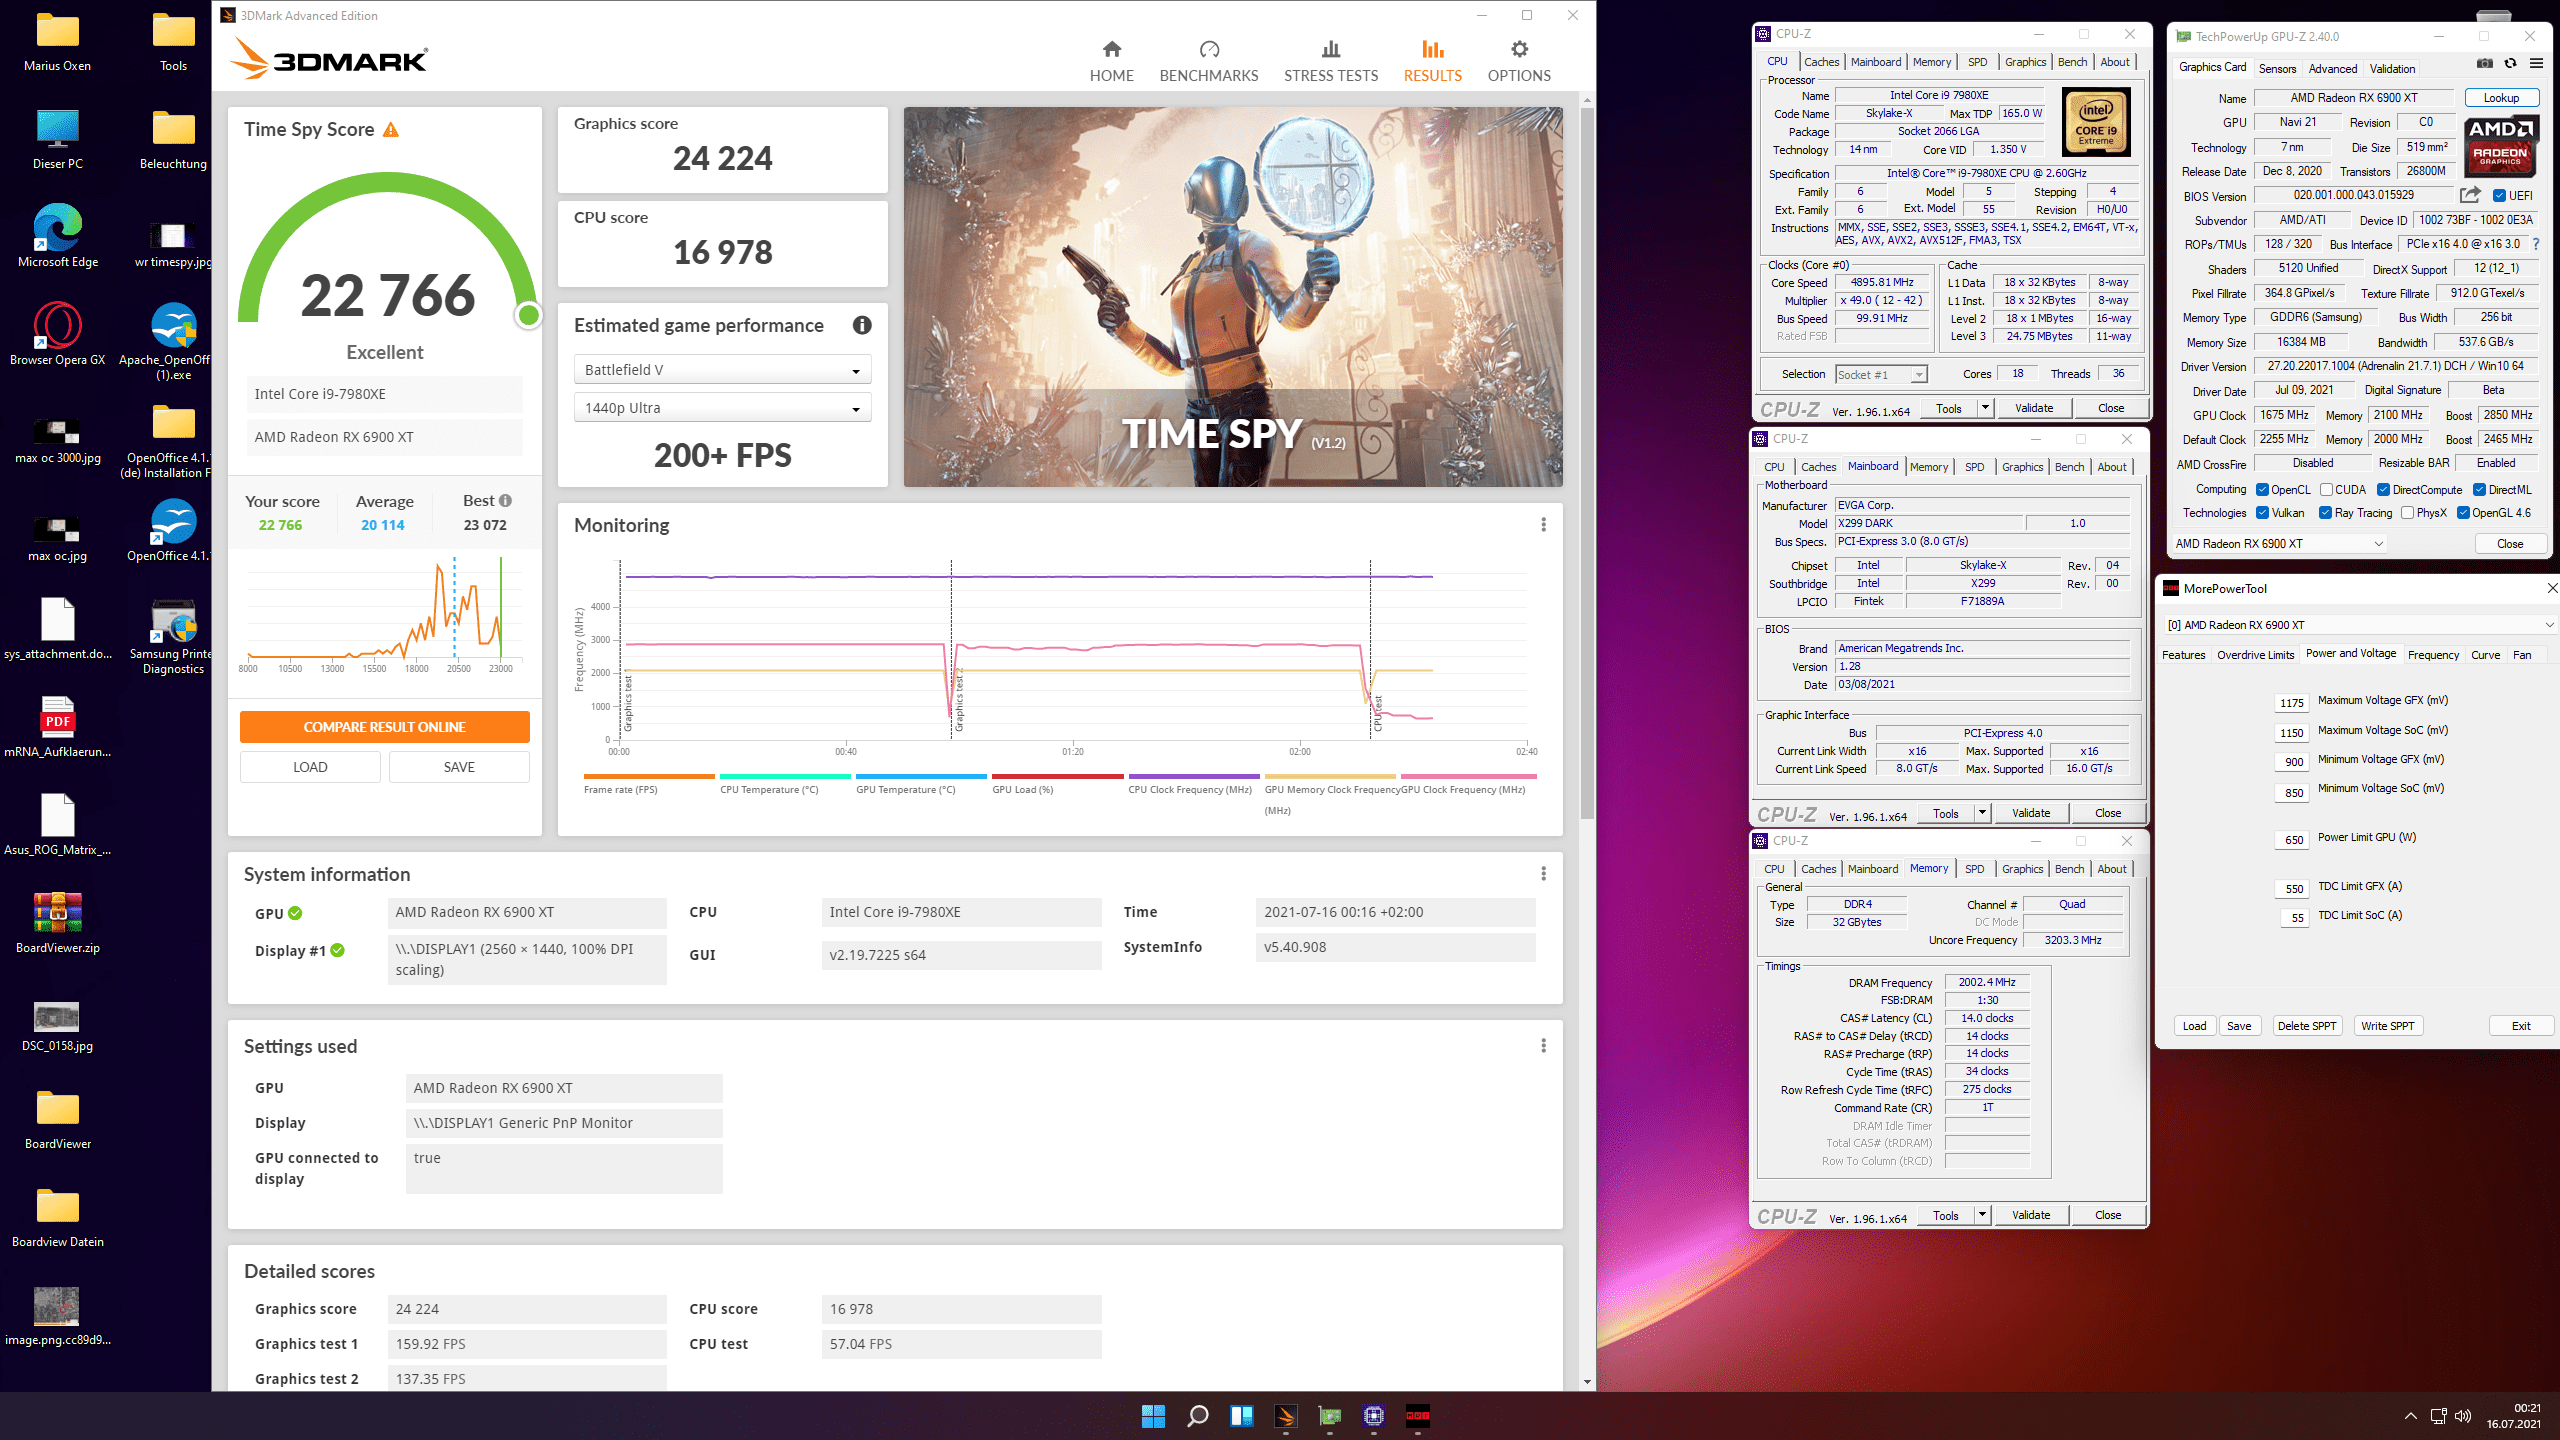The height and width of the screenshot is (1440, 2560).
Task: Click the info icon beside Estimated game performance
Action: point(861,325)
